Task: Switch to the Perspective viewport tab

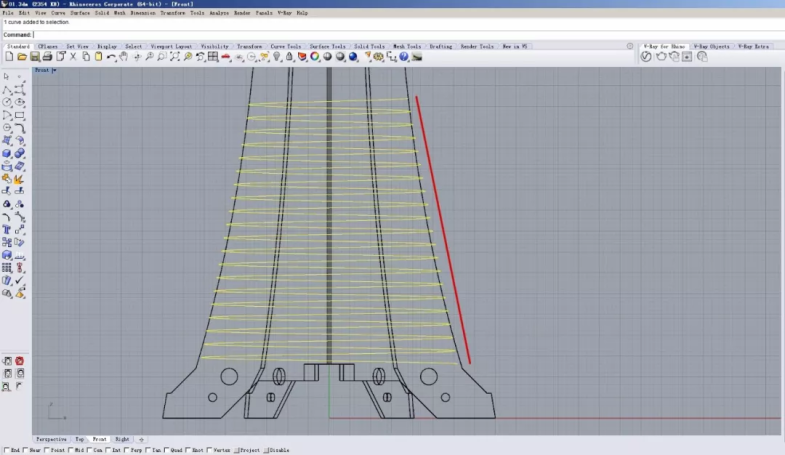Action: coord(52,439)
